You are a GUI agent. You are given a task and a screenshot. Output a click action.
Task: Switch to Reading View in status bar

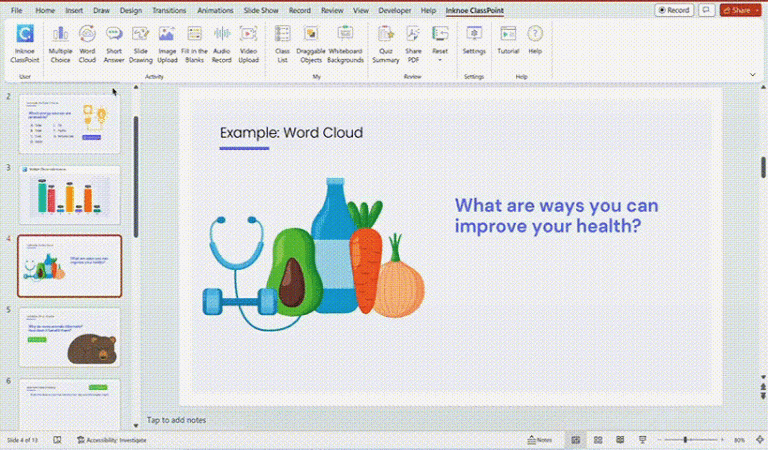(618, 439)
